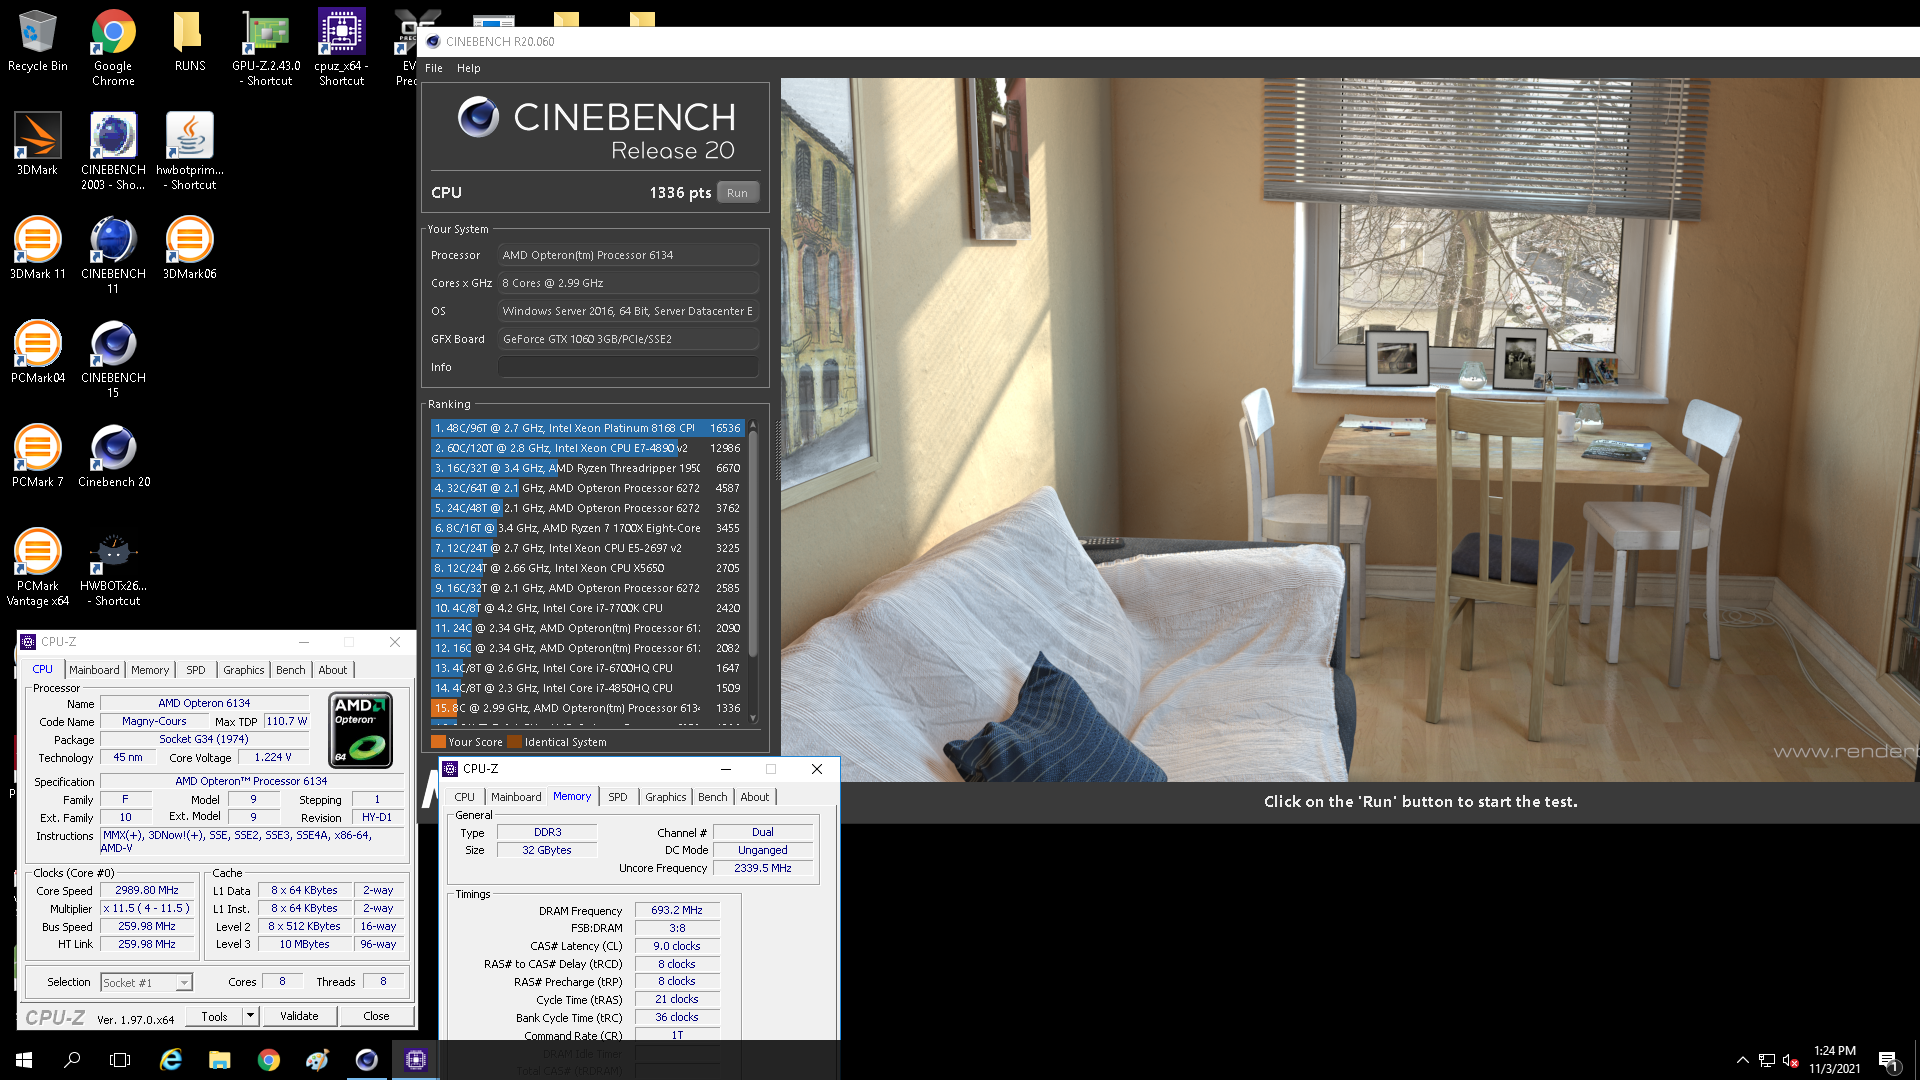Viewport: 1920px width, 1080px height.
Task: Launch Internet Explorer from the taskbar
Action: point(171,1060)
